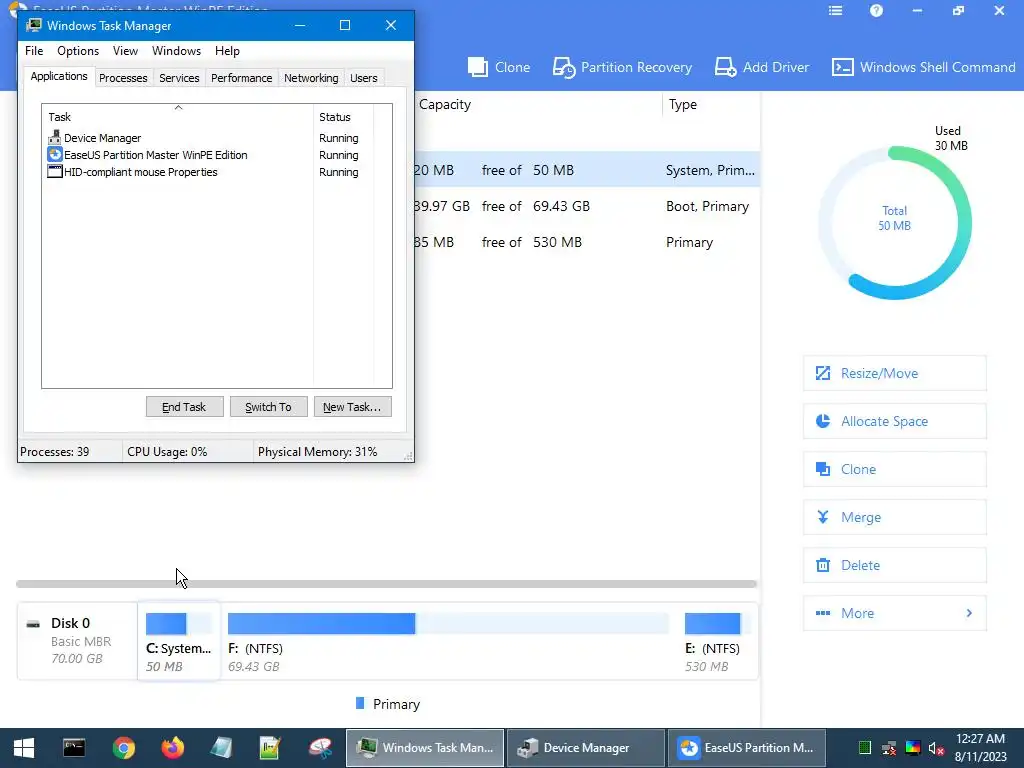Open the Help menu in Task Manager
Viewport: 1024px width, 768px height.
227,51
